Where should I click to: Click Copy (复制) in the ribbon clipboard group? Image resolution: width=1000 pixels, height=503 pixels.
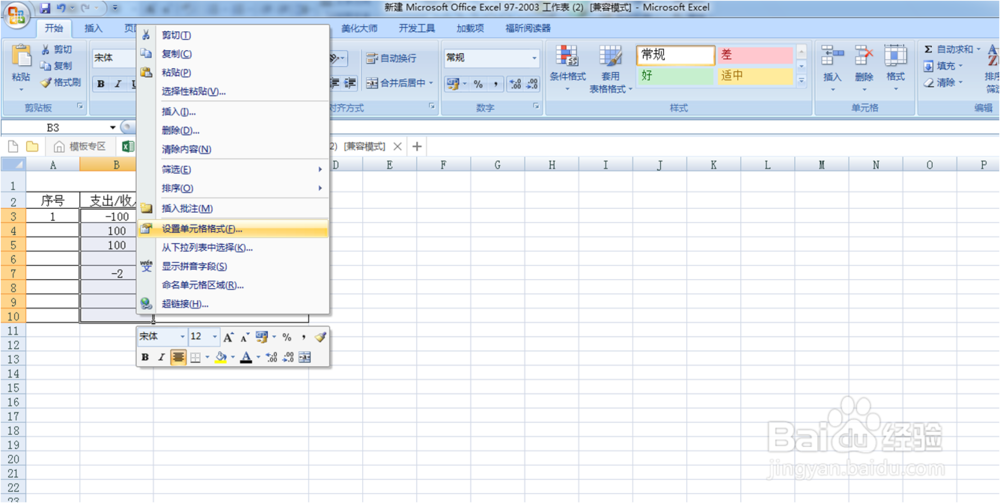(x=56, y=66)
